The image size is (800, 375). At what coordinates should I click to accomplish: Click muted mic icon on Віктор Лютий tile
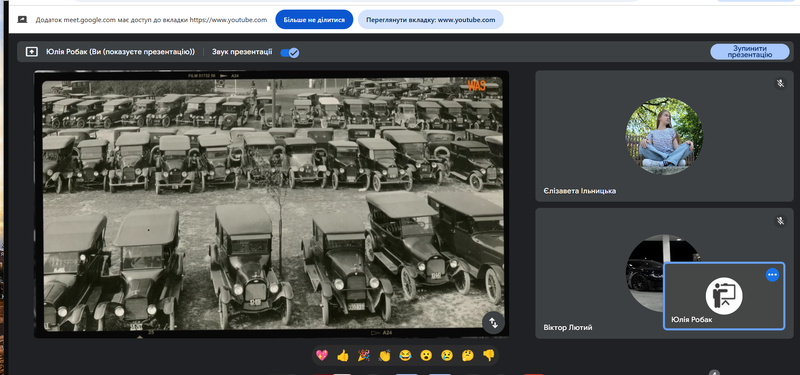pyautogui.click(x=780, y=221)
